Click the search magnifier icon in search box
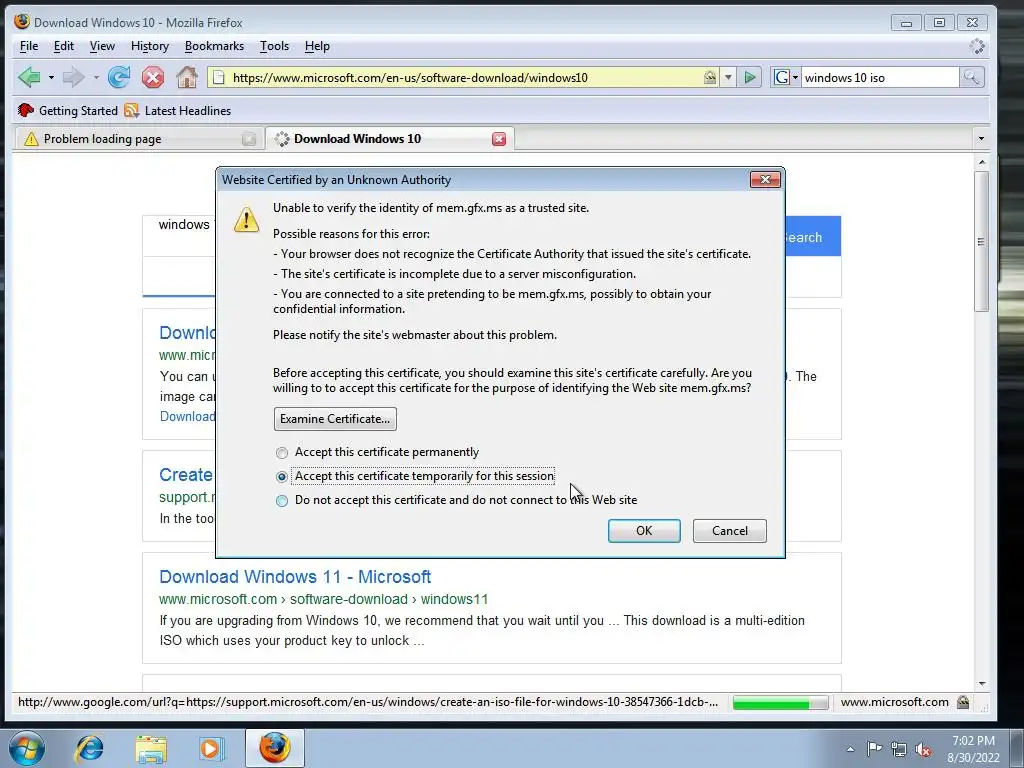This screenshot has height=768, width=1024. click(x=971, y=78)
